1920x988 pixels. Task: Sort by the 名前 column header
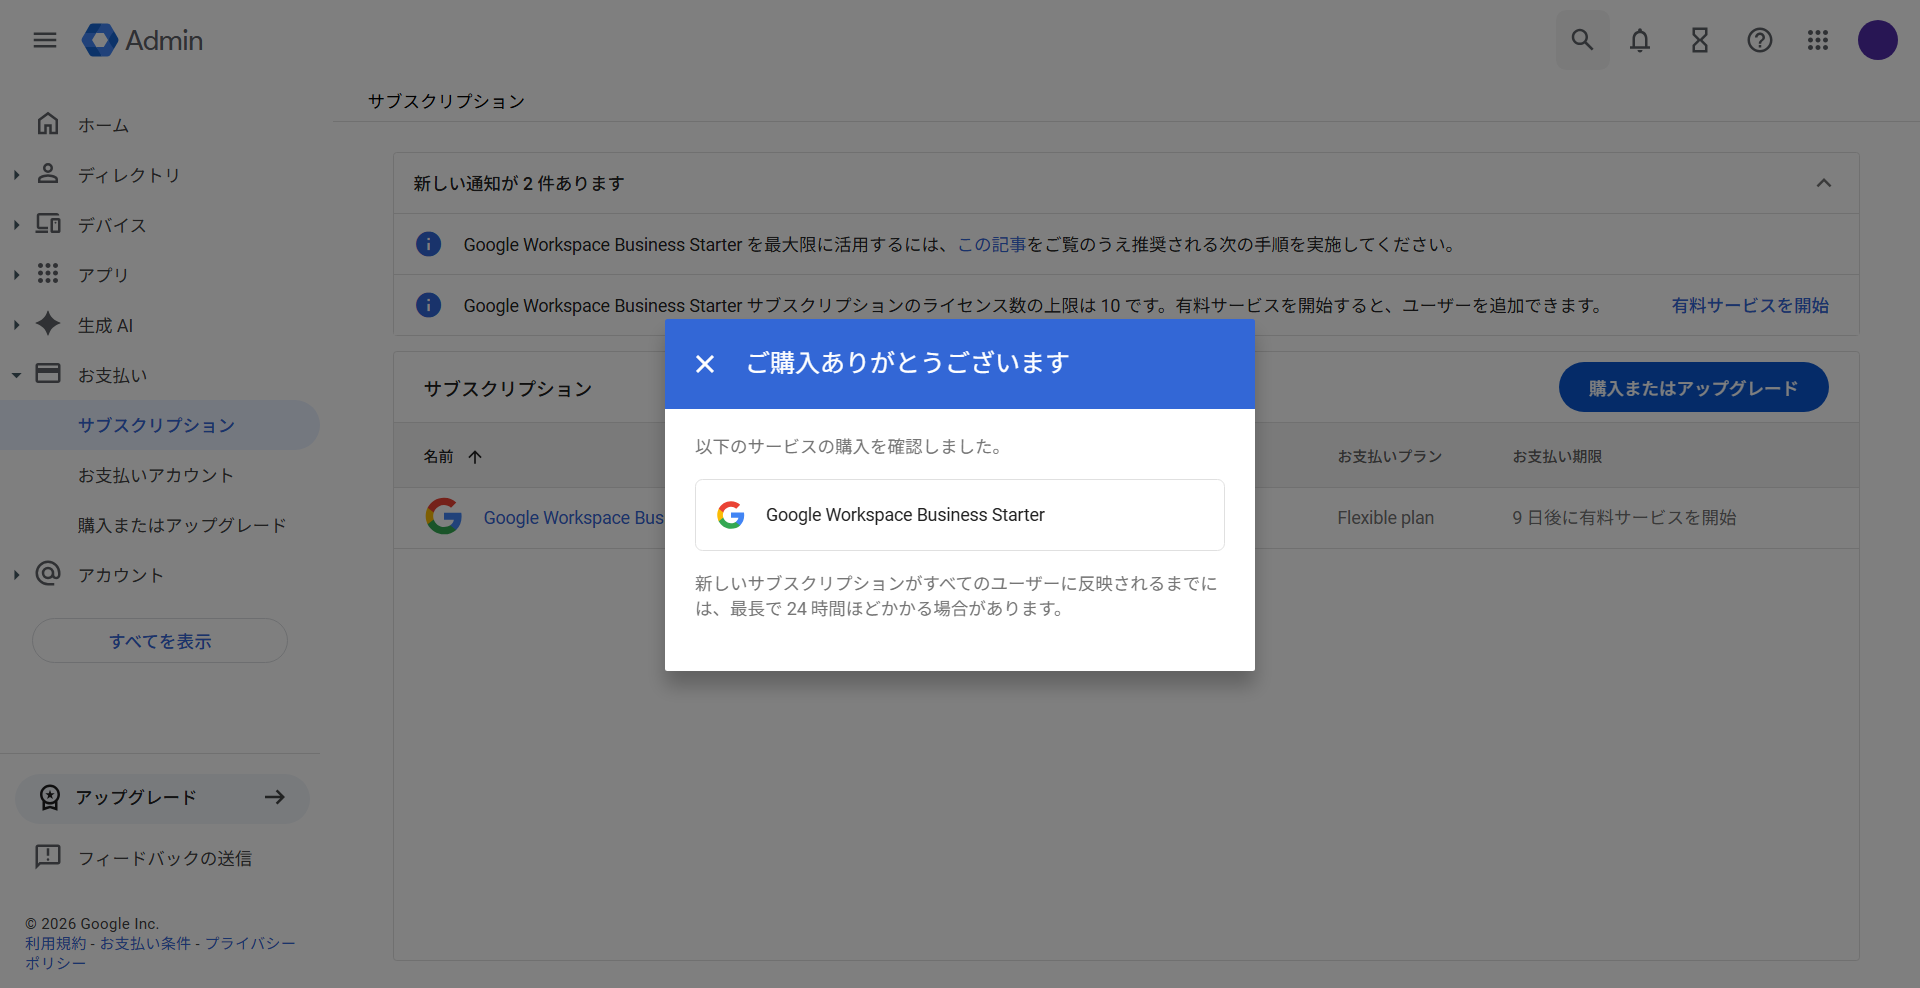[x=439, y=457]
